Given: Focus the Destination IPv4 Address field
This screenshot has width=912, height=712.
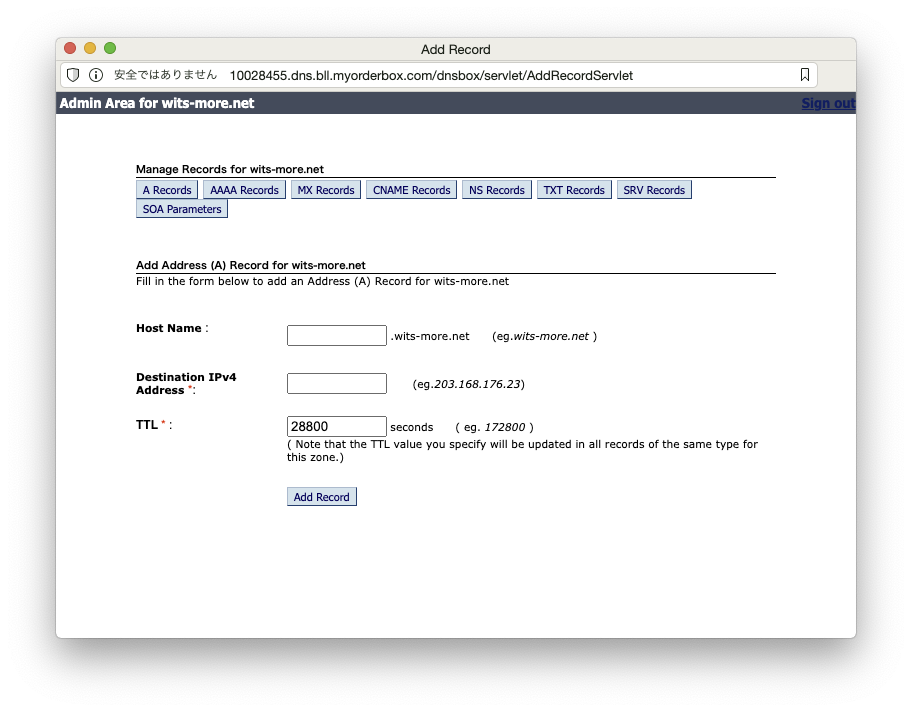Looking at the screenshot, I should tap(336, 384).
